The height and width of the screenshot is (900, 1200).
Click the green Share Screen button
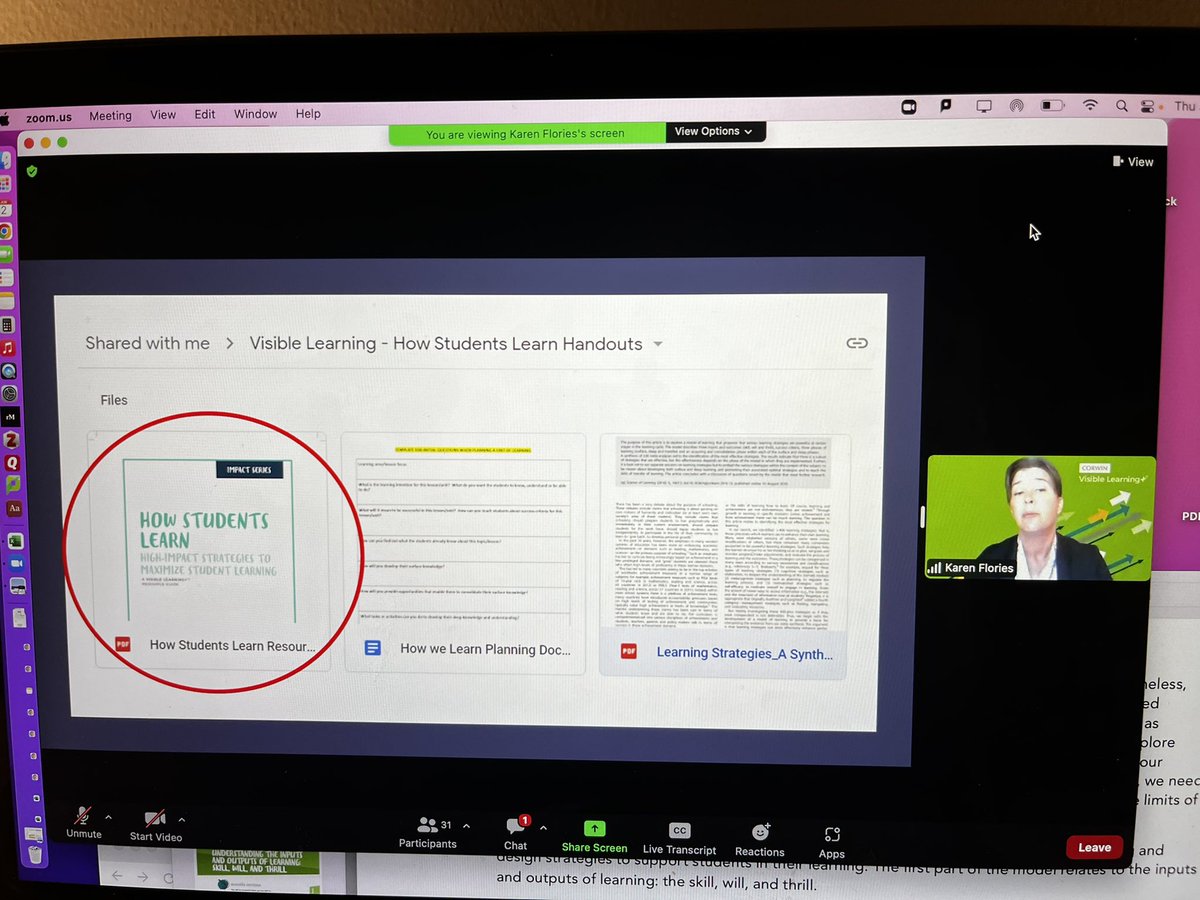click(595, 837)
